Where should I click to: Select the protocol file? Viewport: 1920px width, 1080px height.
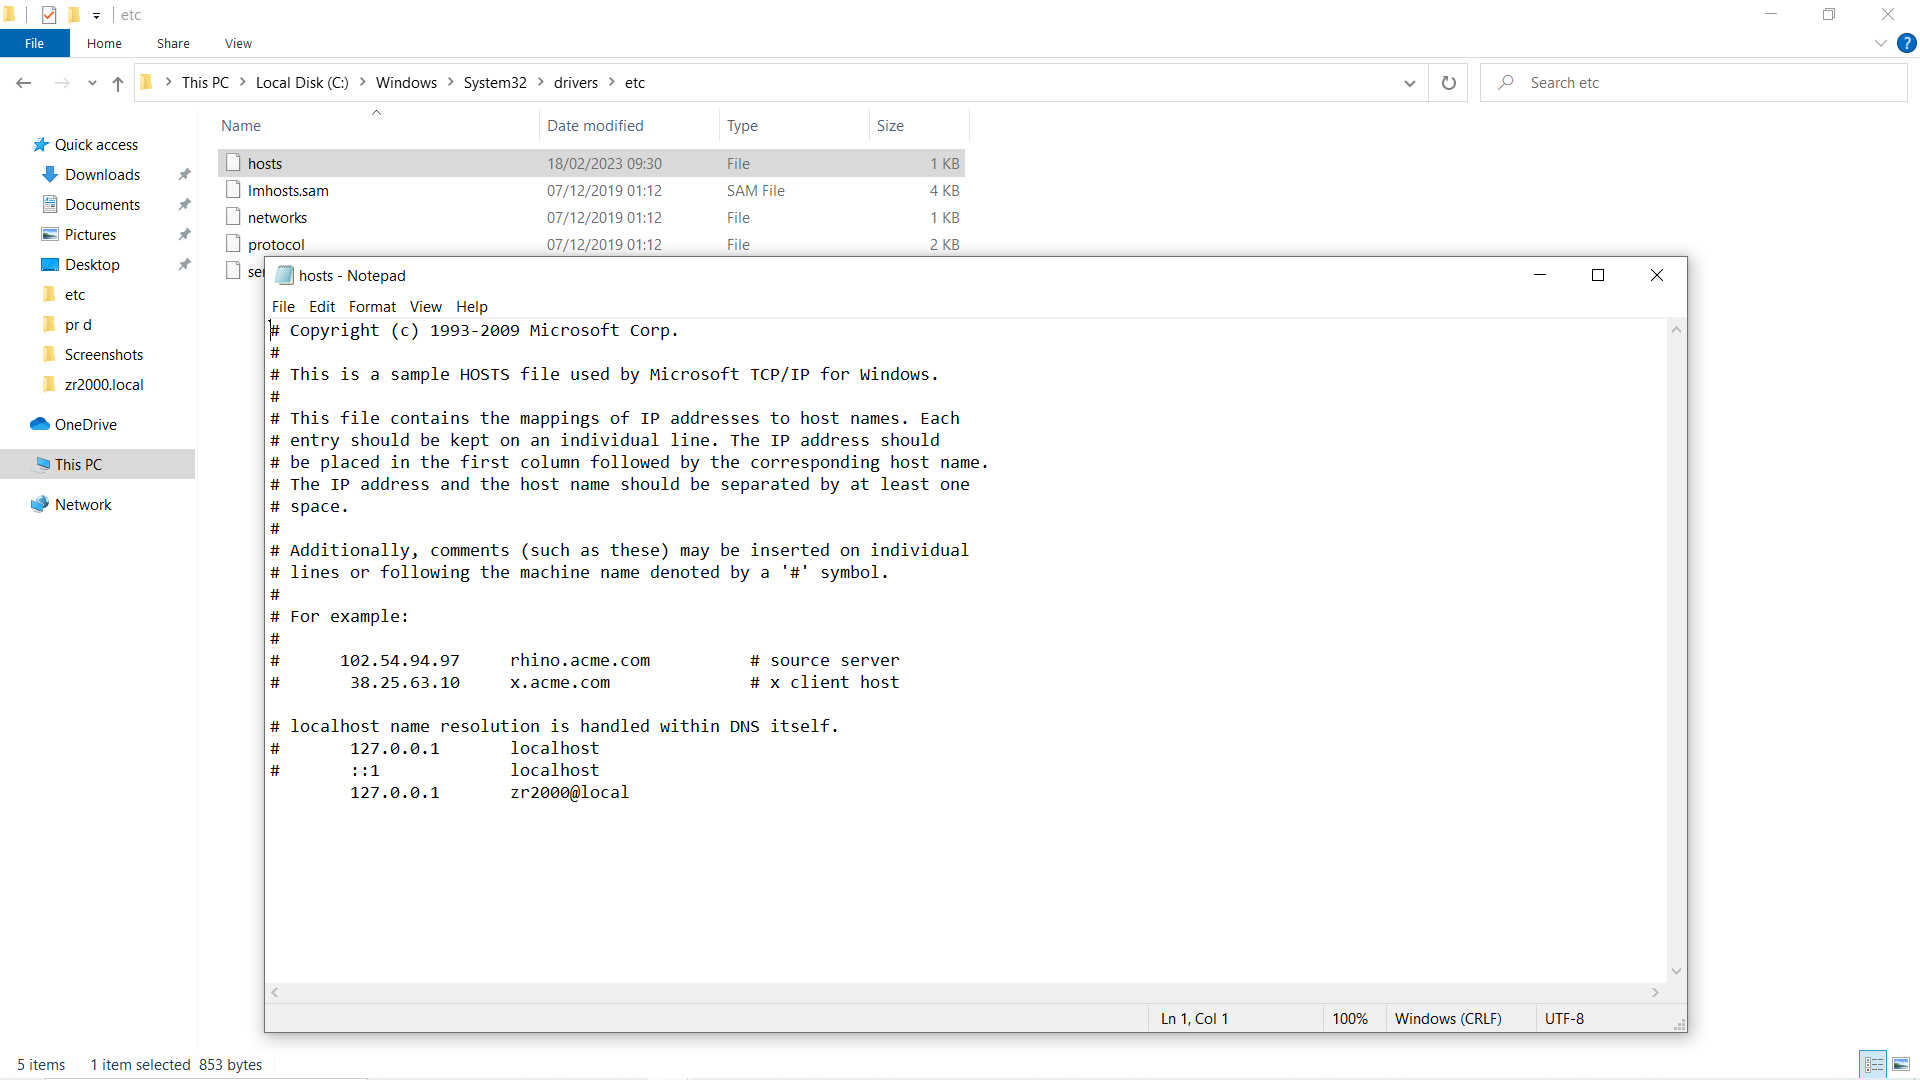(x=276, y=245)
